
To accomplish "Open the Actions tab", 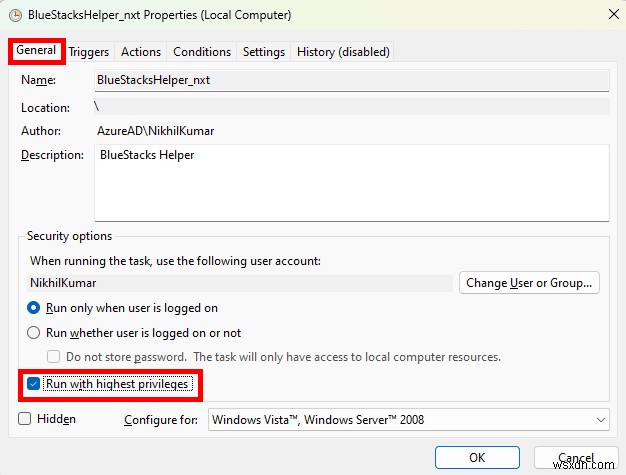I will coord(141,52).
